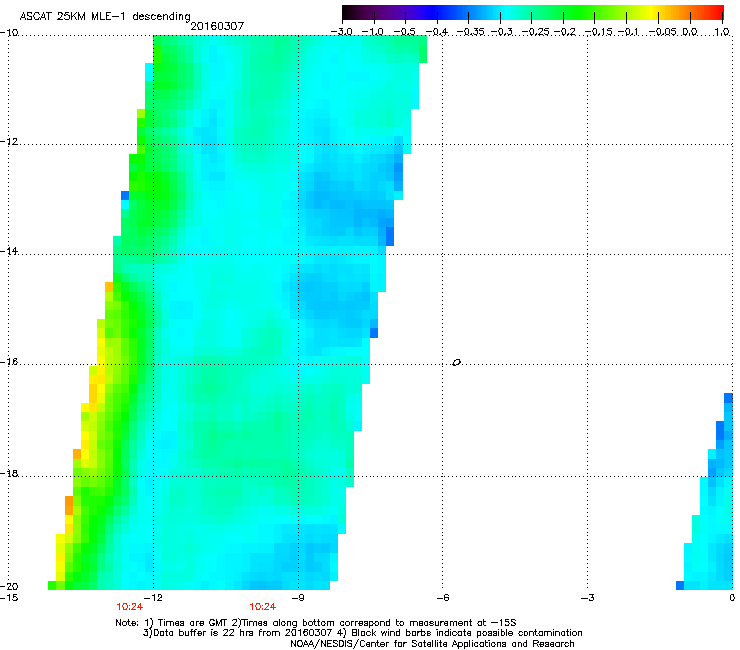Click the red 10:24 timestamp left of the -12 longitude label
This screenshot has height=650, width=740.
pos(130,607)
